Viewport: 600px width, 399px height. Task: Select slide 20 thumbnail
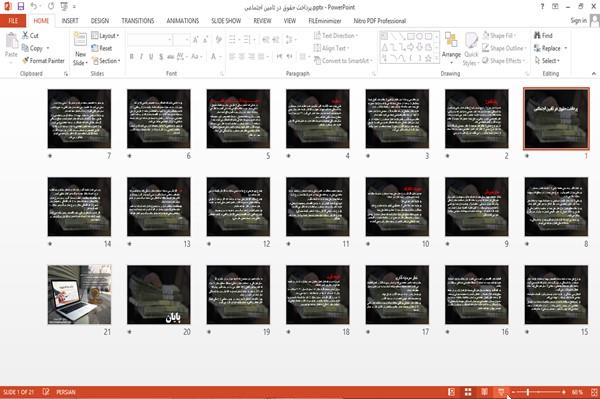(159, 295)
